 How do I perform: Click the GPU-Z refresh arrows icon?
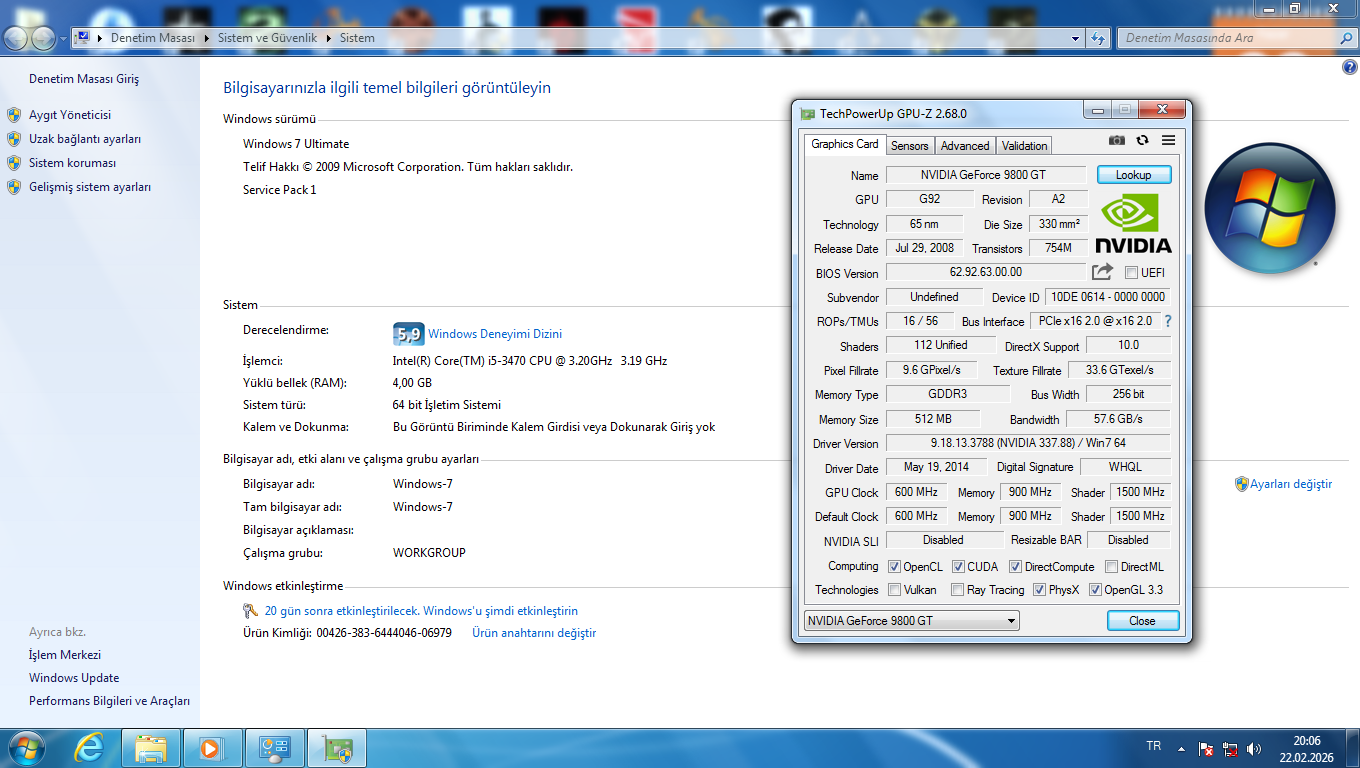(1142, 141)
